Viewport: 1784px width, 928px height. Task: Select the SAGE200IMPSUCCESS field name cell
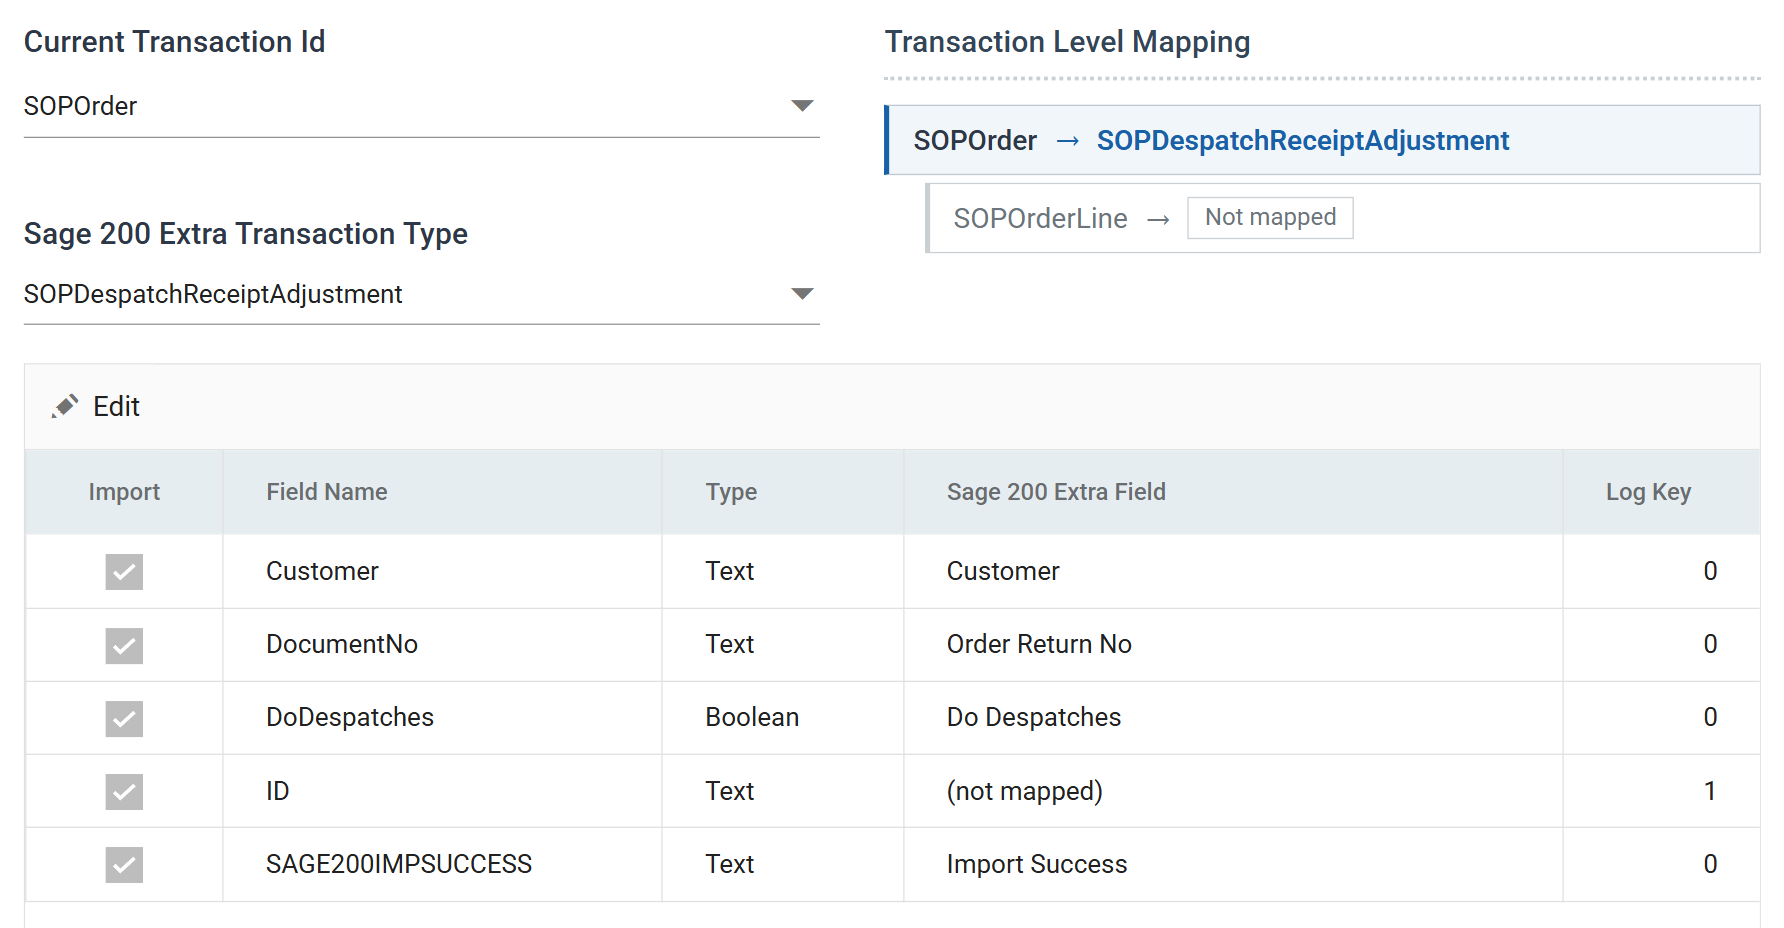pos(442,864)
